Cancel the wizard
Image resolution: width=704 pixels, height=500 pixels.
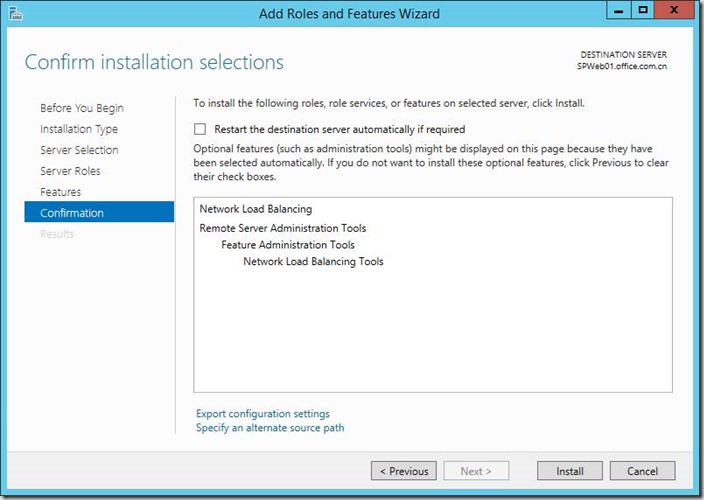click(x=642, y=471)
